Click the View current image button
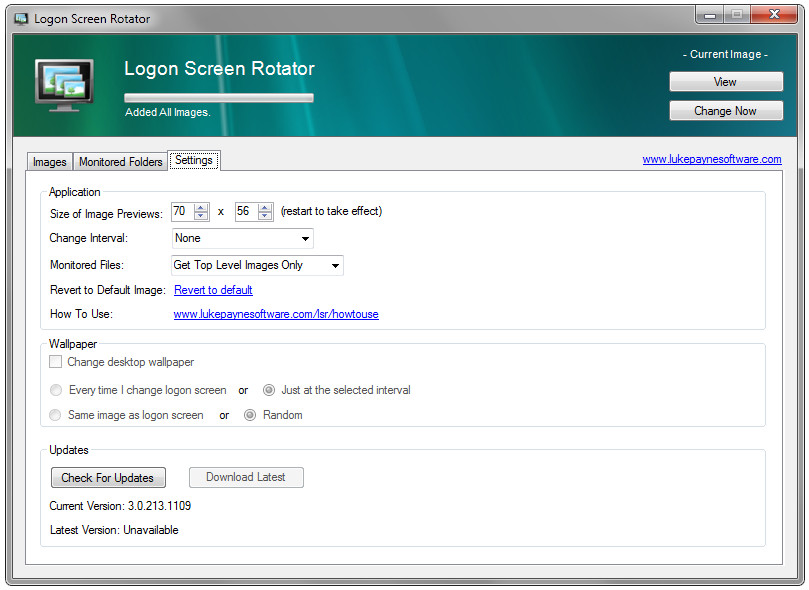Image resolution: width=809 pixels, height=590 pixels. (726, 81)
